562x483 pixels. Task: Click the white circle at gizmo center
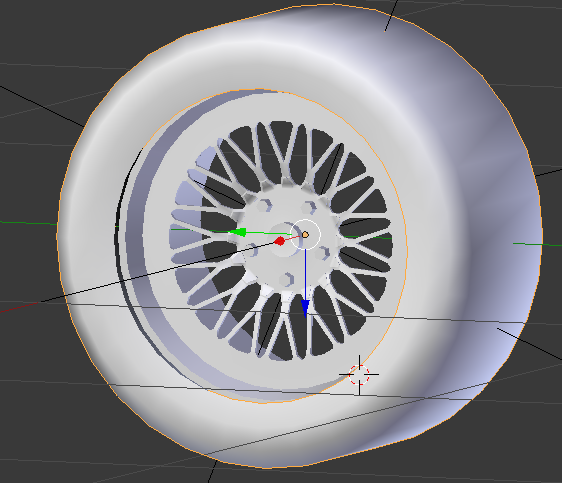coord(305,234)
